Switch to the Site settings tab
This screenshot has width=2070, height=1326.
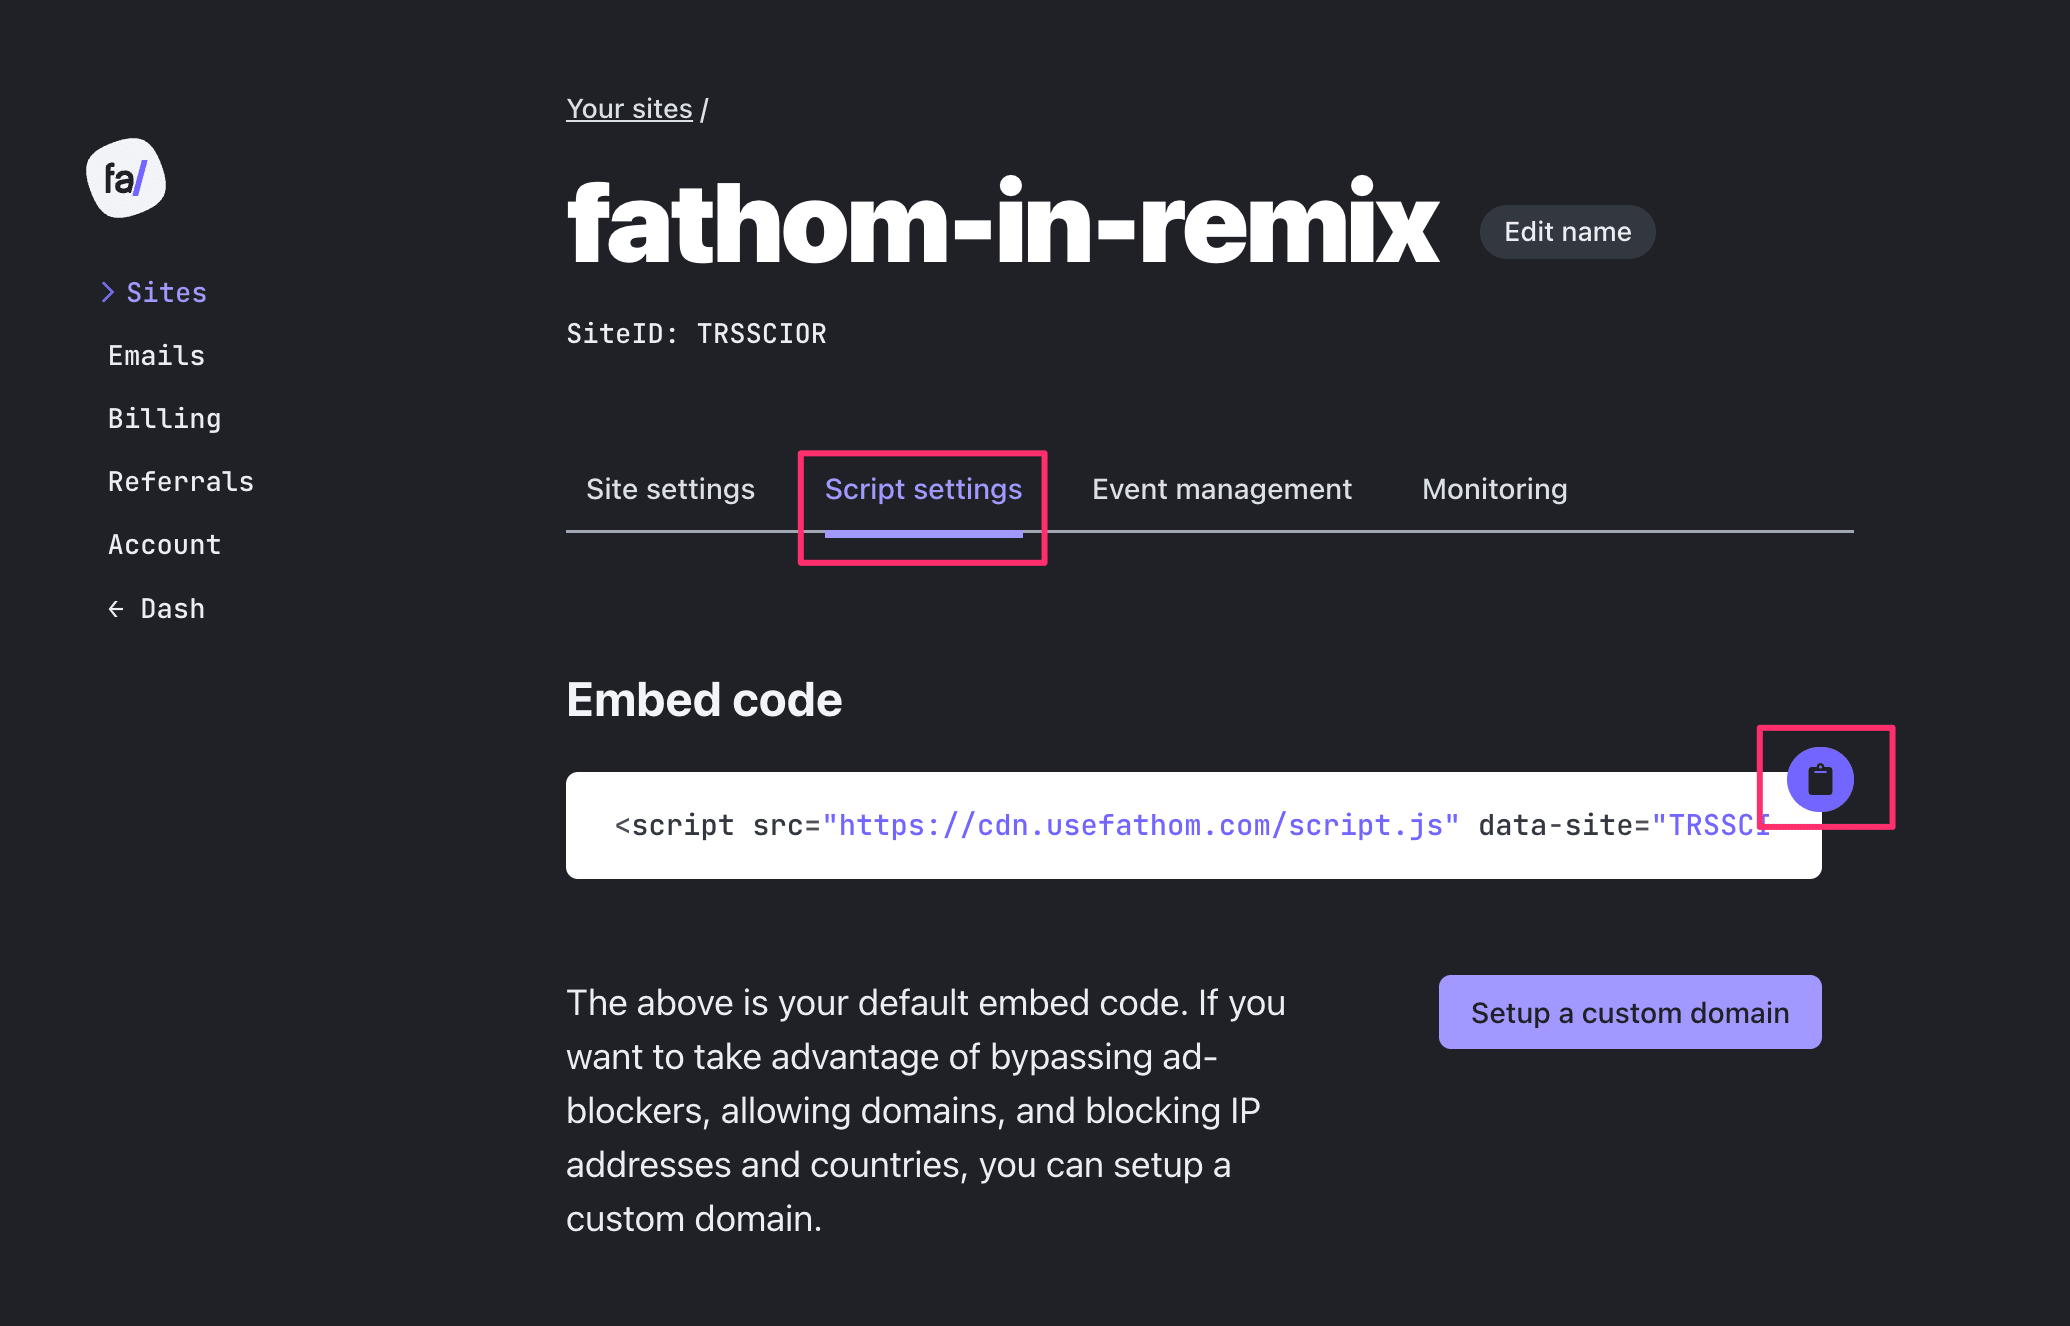coord(670,489)
